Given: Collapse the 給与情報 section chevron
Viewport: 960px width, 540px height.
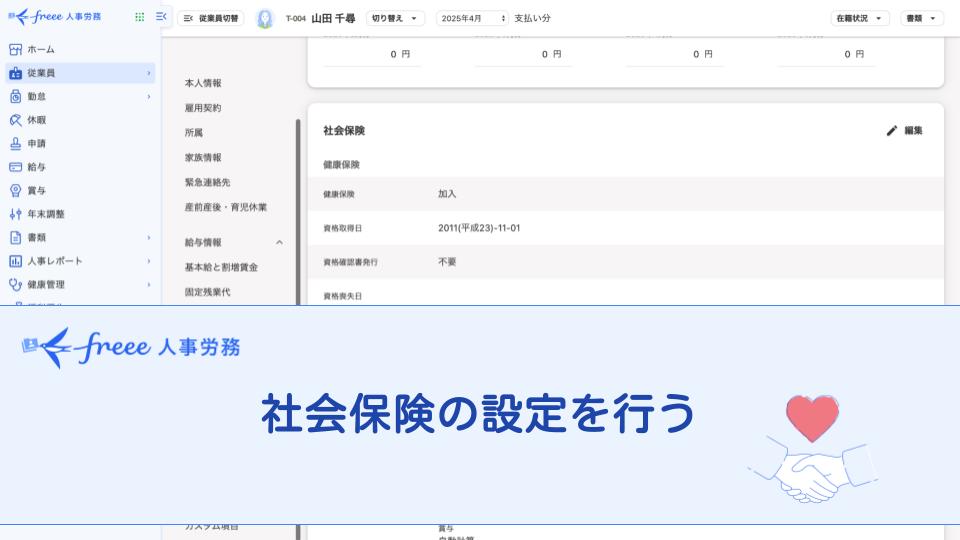Looking at the screenshot, I should (279, 242).
